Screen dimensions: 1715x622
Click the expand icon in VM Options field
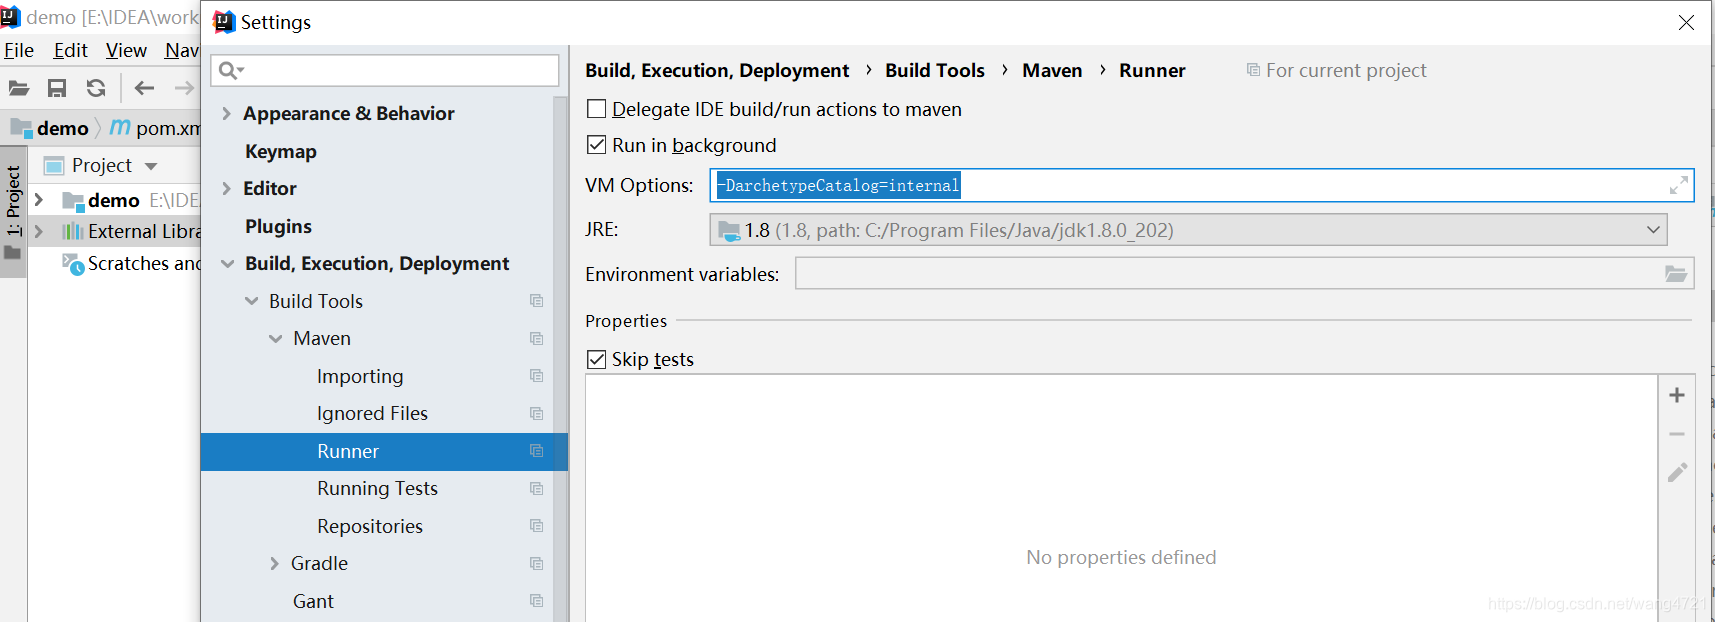(1678, 185)
